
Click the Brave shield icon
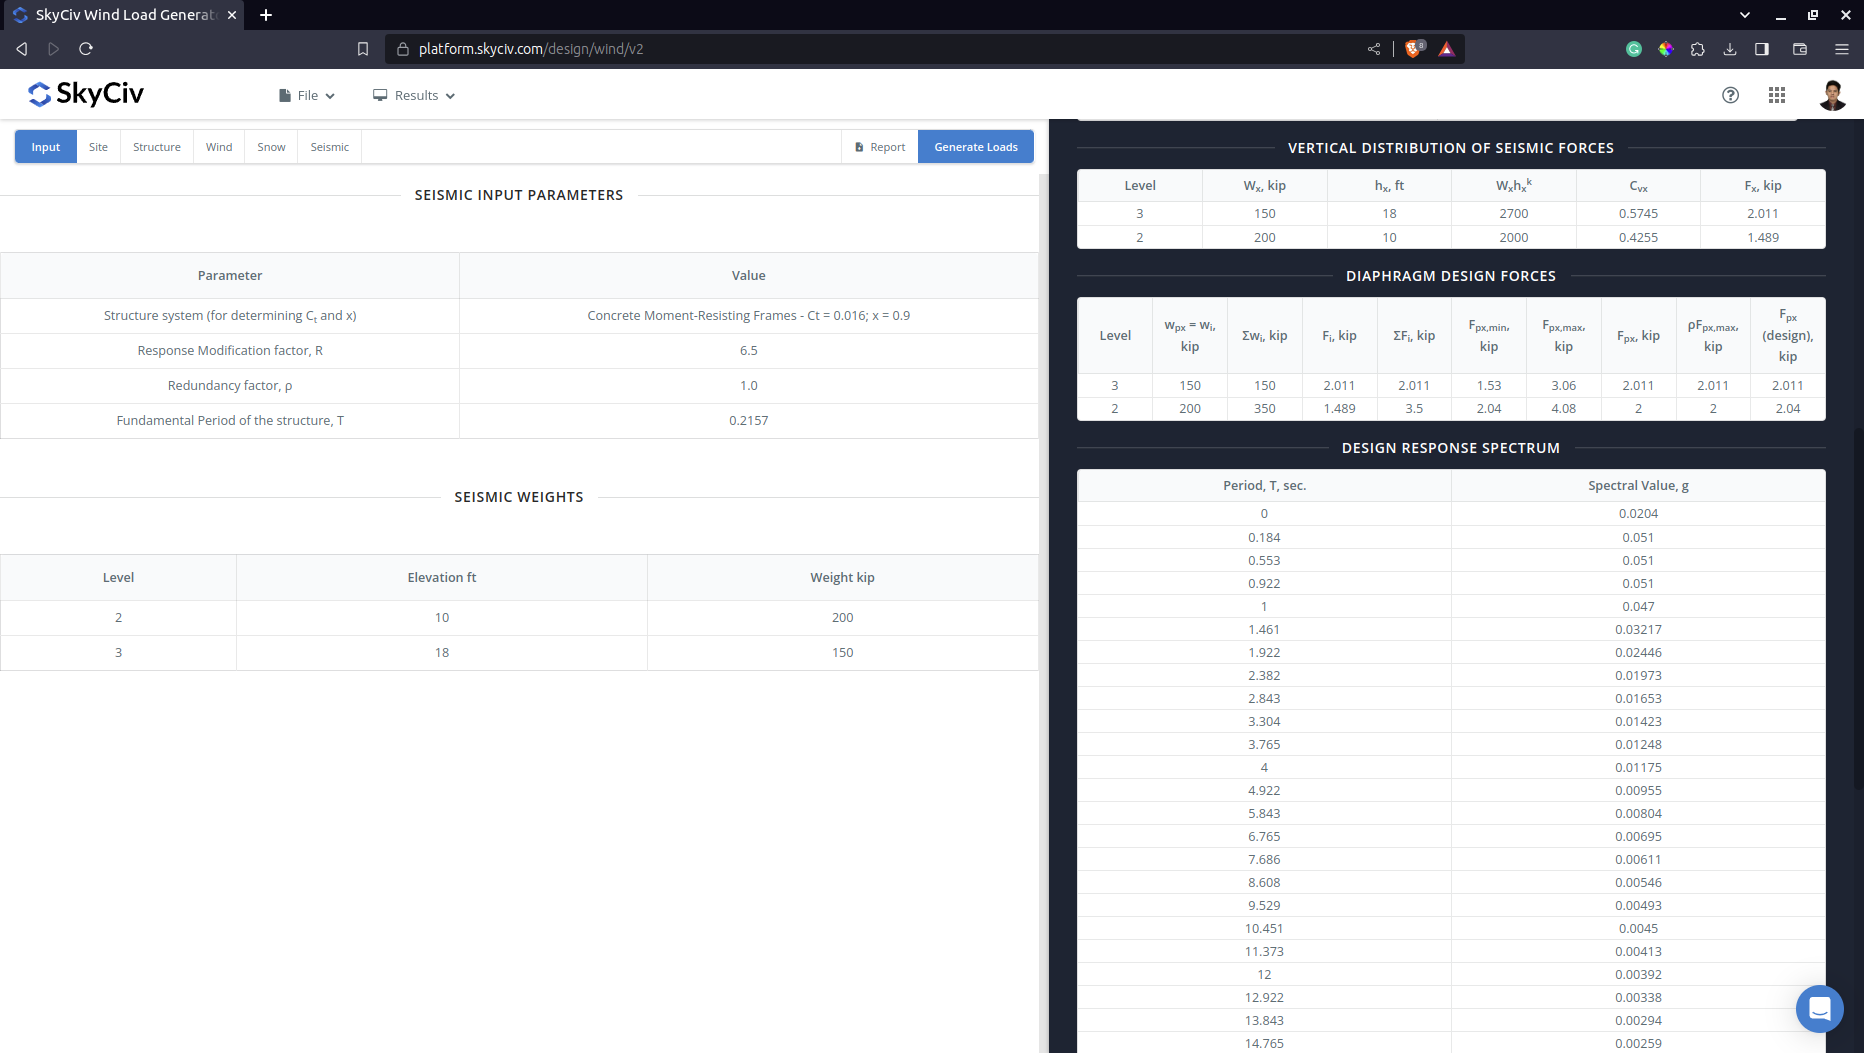(1414, 48)
